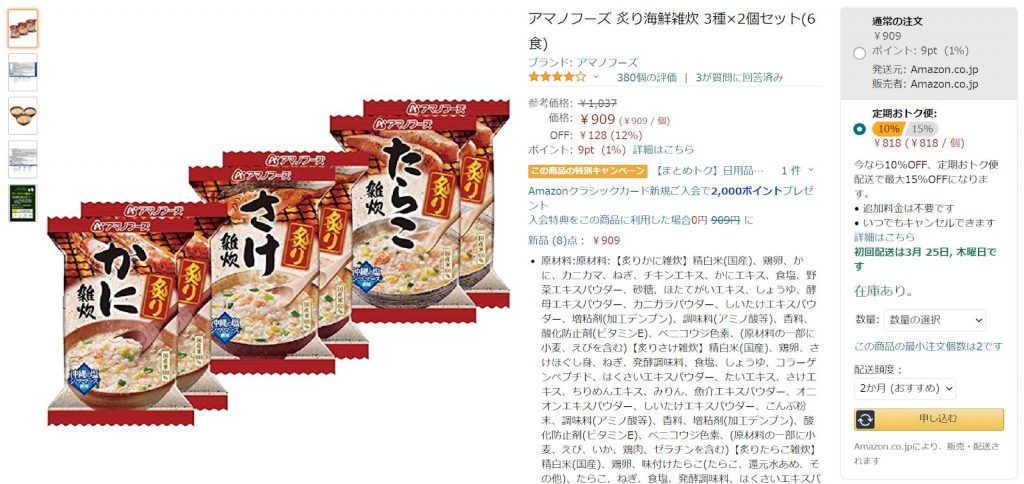Select third thumbnail showing three bowls
This screenshot has height=484, width=1024.
[23, 116]
